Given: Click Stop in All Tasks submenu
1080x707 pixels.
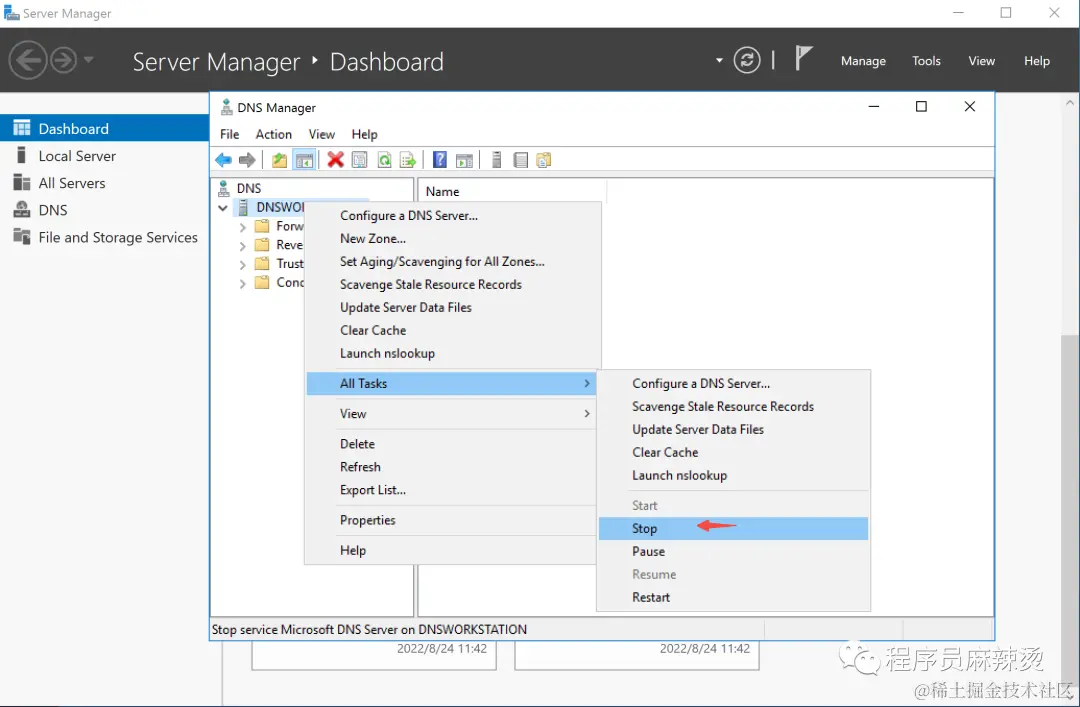Looking at the screenshot, I should point(733,529).
